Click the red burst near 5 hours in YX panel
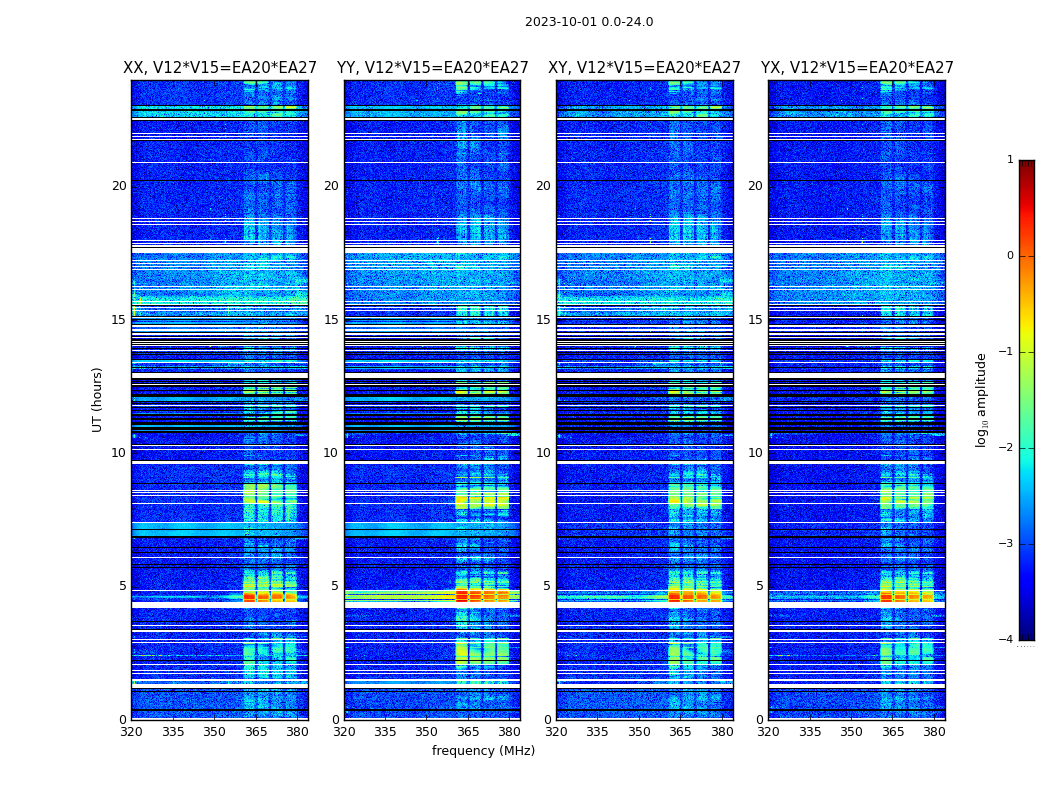The height and width of the screenshot is (800, 1050). tap(907, 596)
